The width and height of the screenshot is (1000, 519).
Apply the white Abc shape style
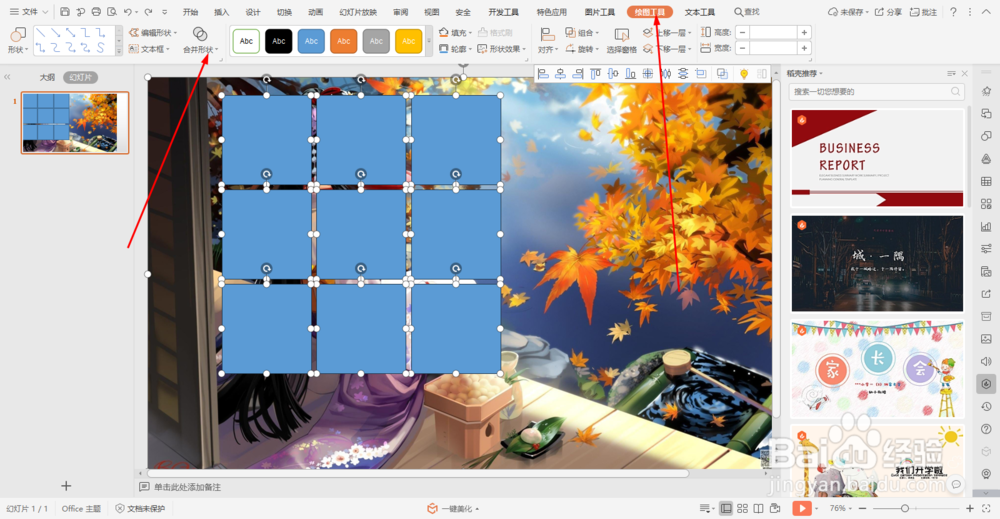point(246,41)
